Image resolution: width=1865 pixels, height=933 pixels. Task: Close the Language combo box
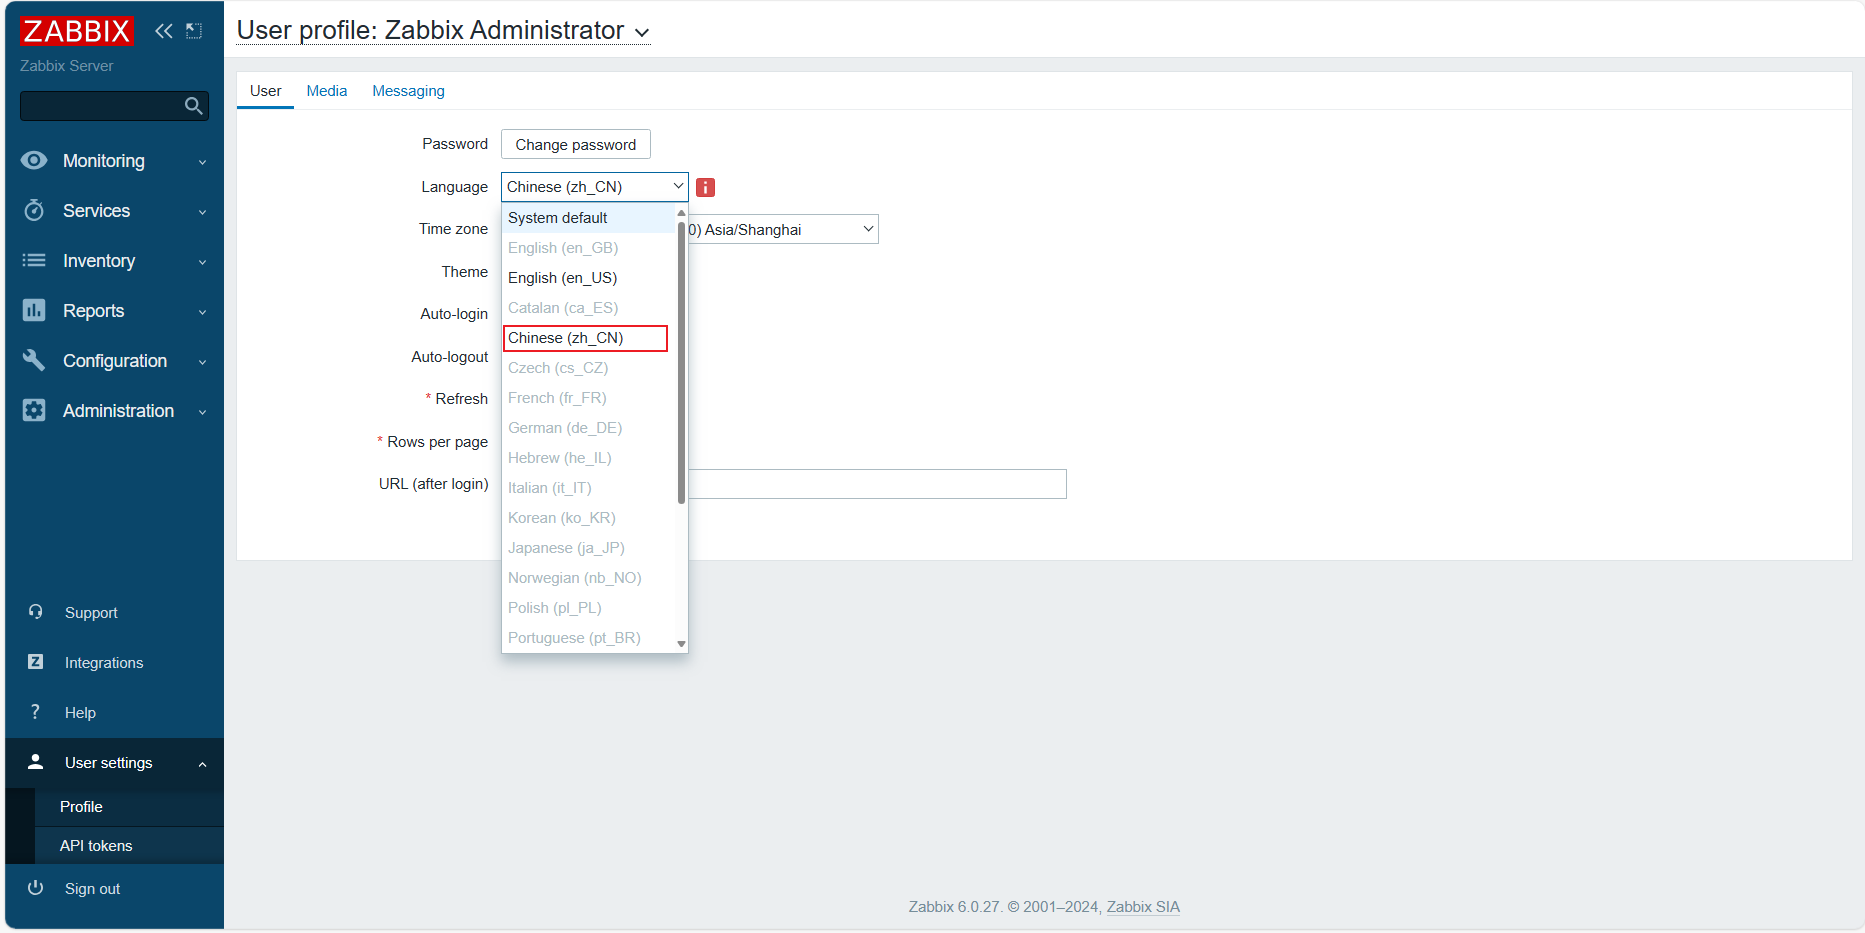[x=595, y=187]
